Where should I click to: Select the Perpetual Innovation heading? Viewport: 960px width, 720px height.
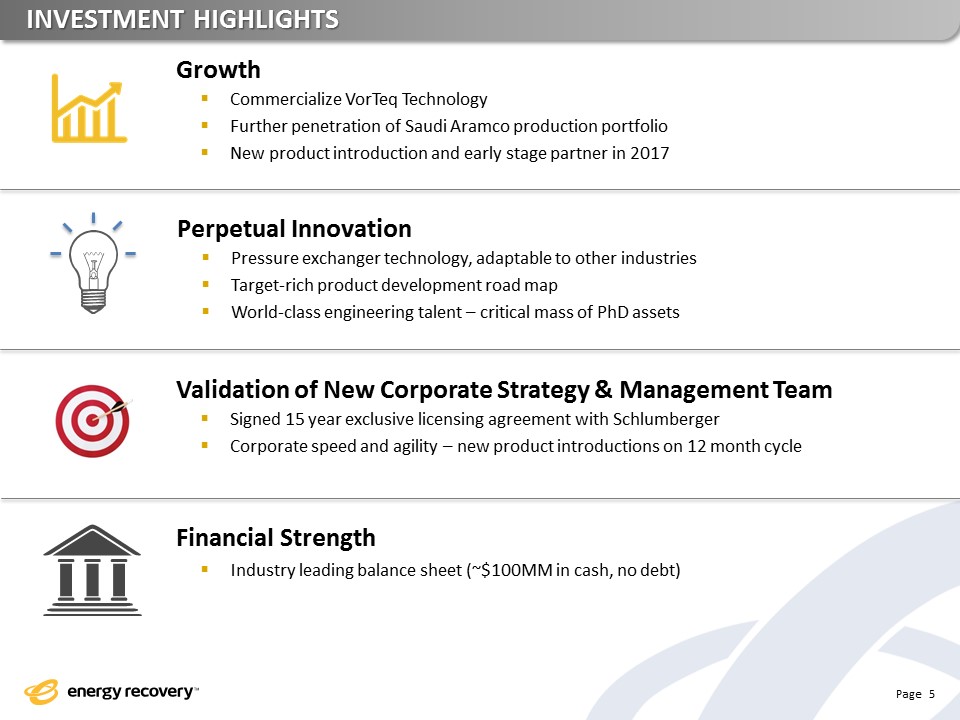(x=294, y=228)
